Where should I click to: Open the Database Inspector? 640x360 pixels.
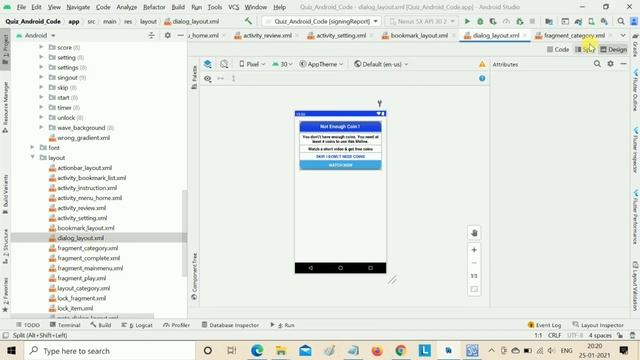230,325
